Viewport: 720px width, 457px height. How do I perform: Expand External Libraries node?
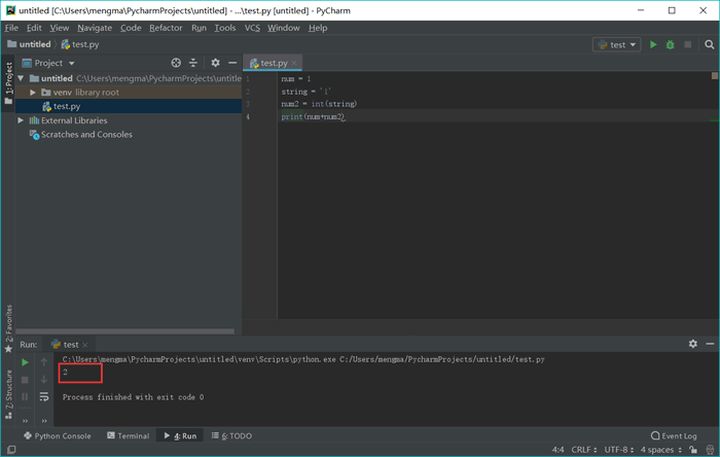pyautogui.click(x=21, y=120)
